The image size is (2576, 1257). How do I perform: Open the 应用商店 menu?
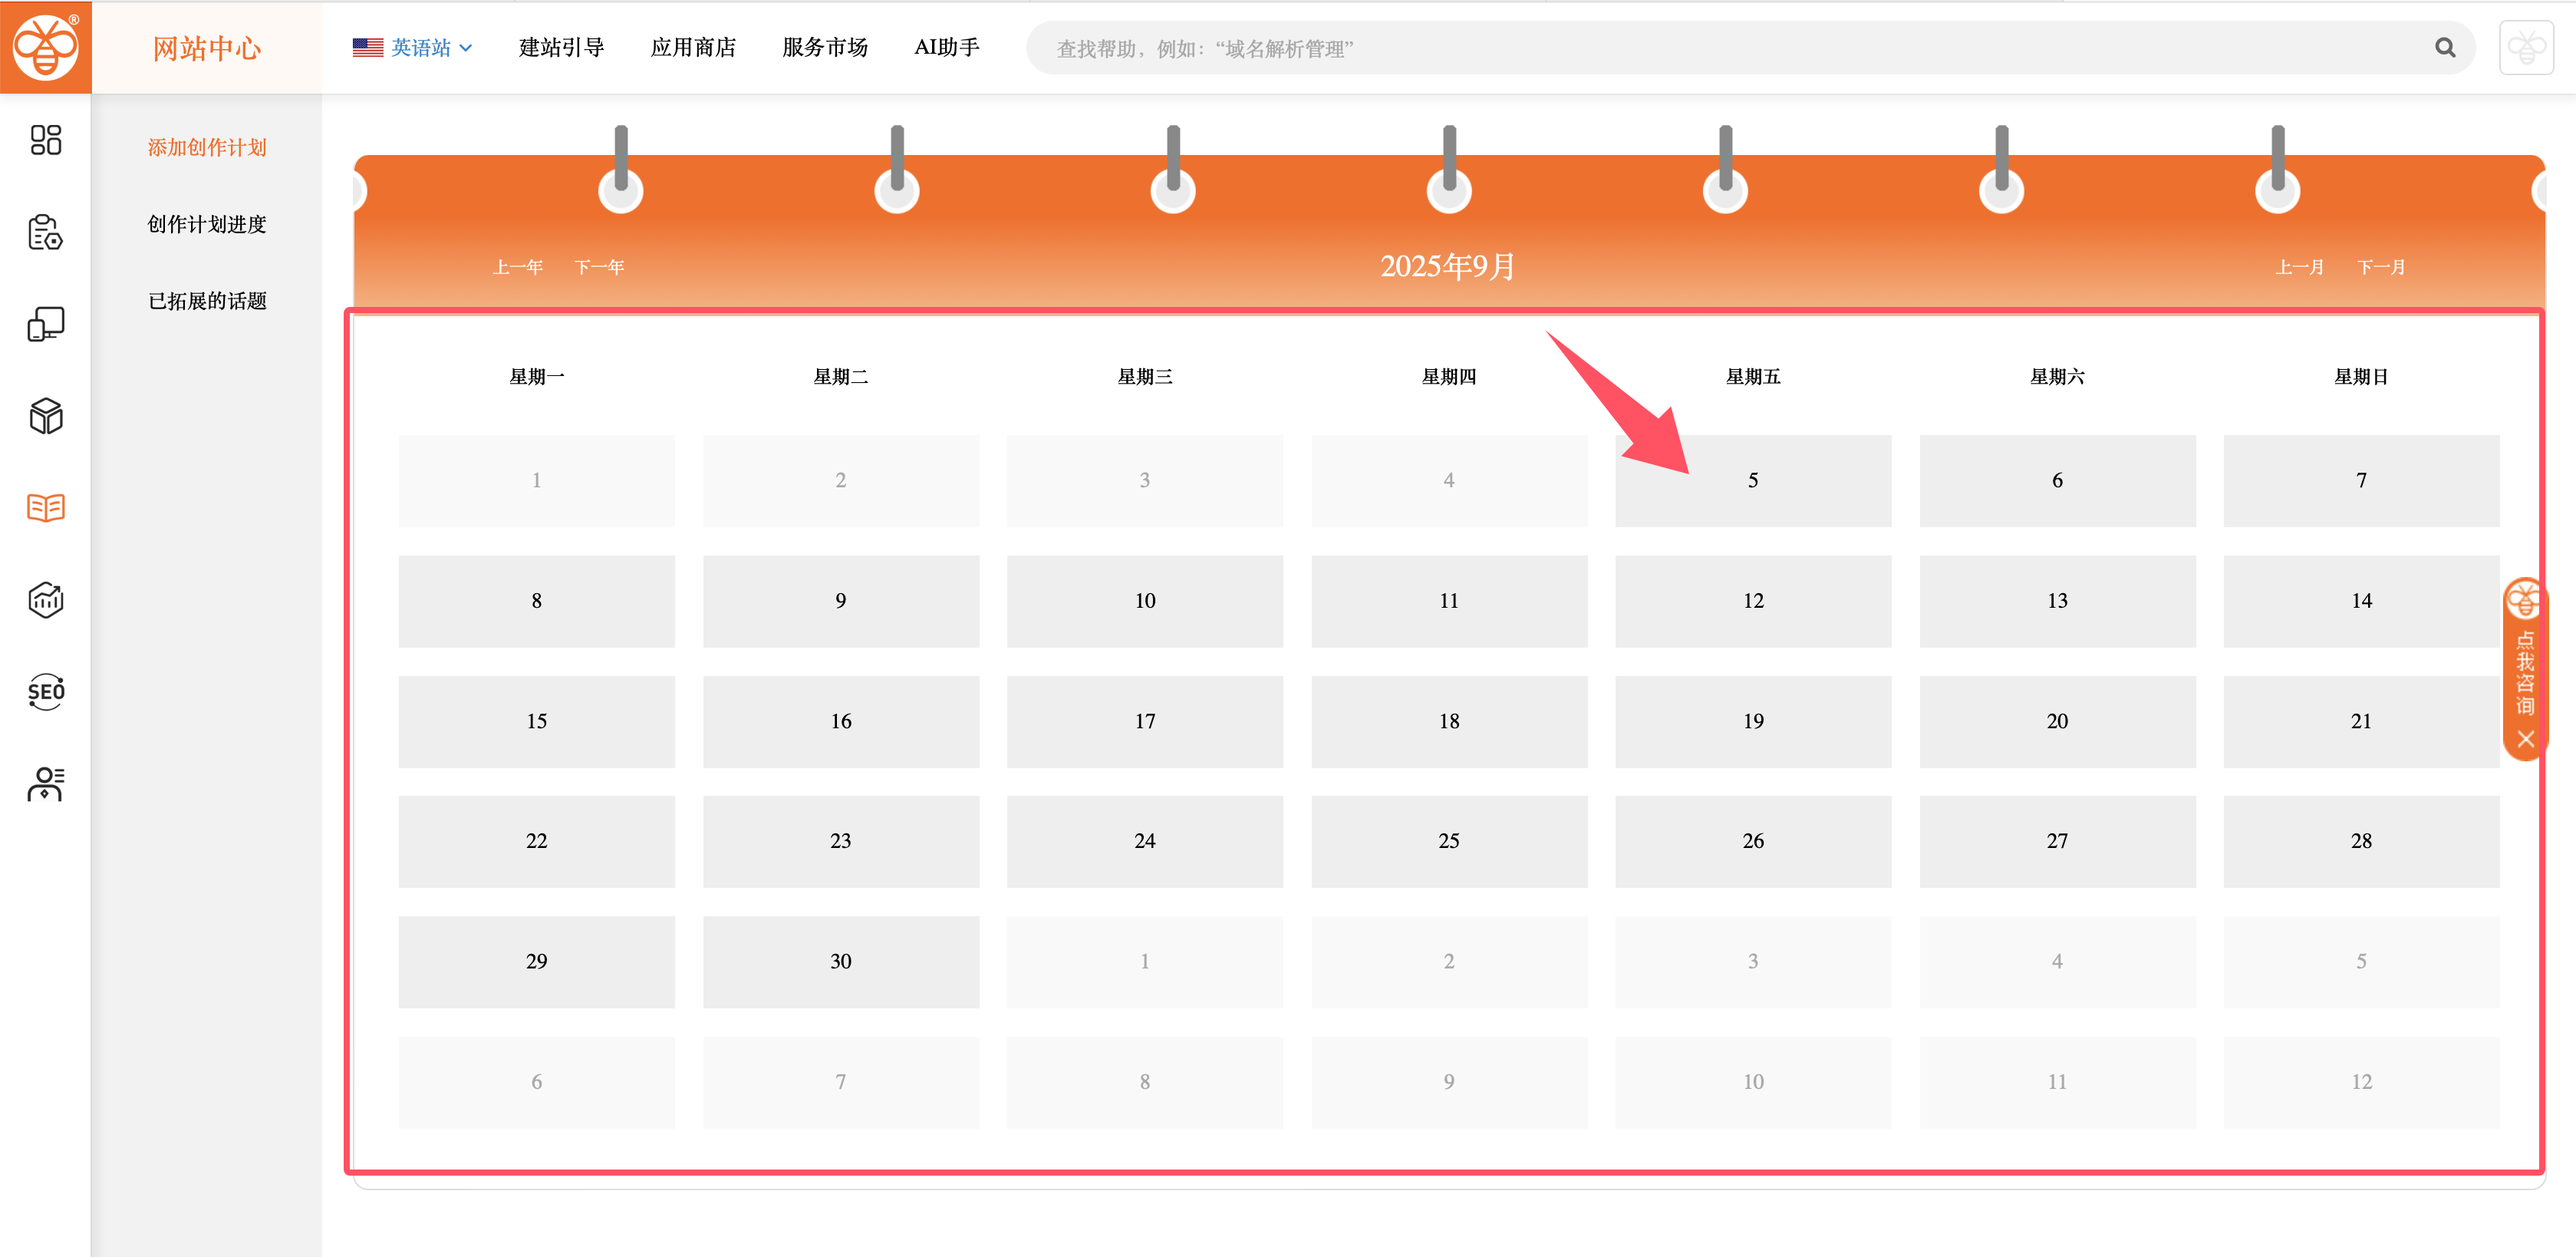(x=693, y=48)
